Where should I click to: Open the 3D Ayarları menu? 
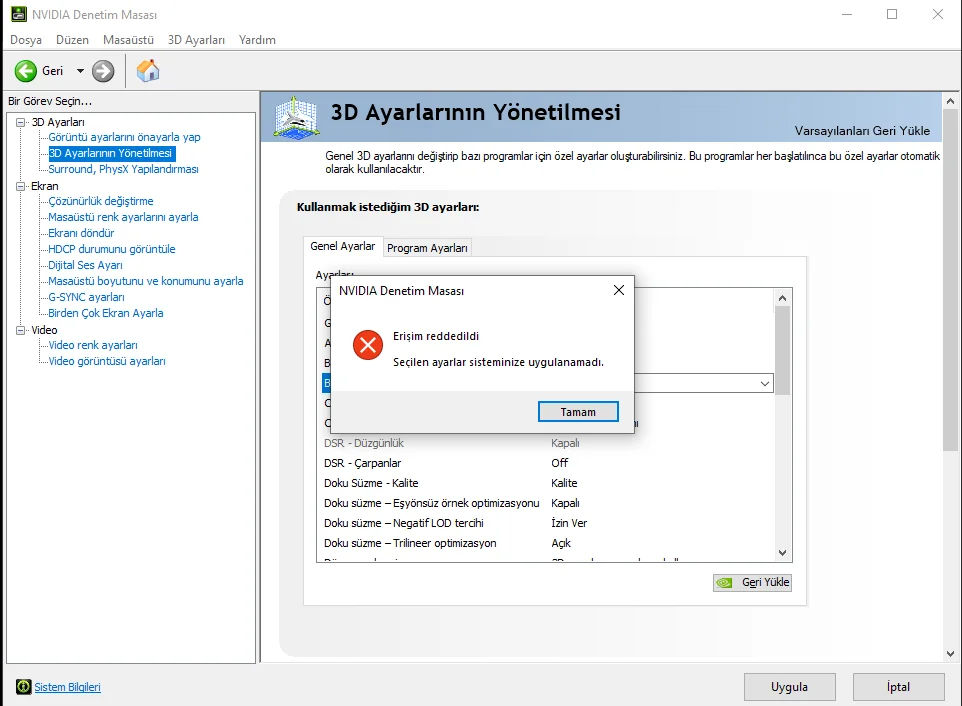pos(196,40)
